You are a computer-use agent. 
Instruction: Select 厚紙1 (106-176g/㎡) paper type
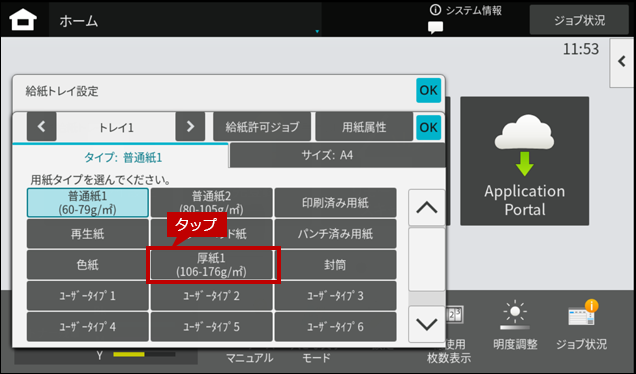coord(211,265)
